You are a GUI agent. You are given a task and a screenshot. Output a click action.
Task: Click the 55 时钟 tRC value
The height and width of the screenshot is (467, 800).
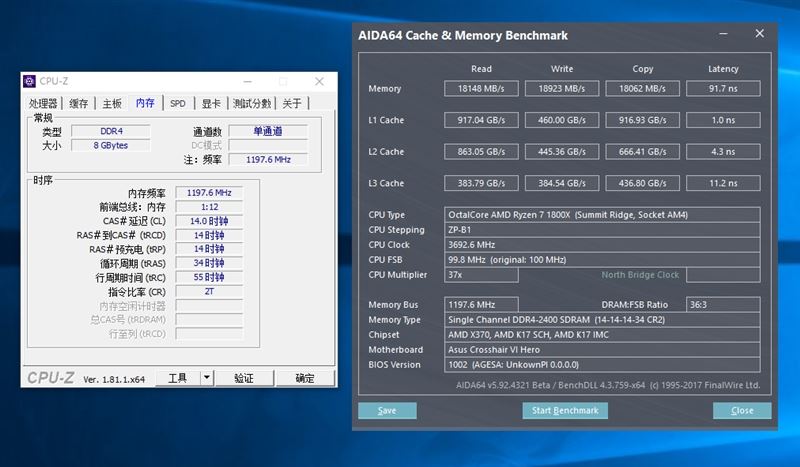(x=209, y=277)
